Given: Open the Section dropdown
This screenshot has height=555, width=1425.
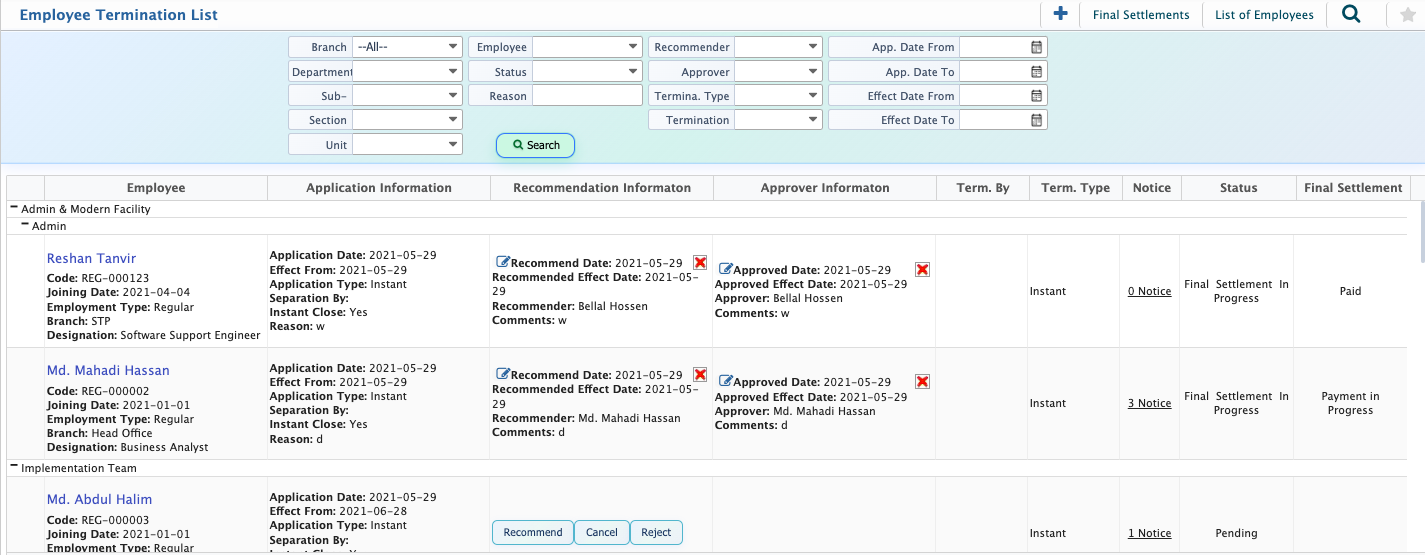Looking at the screenshot, I should 407,120.
